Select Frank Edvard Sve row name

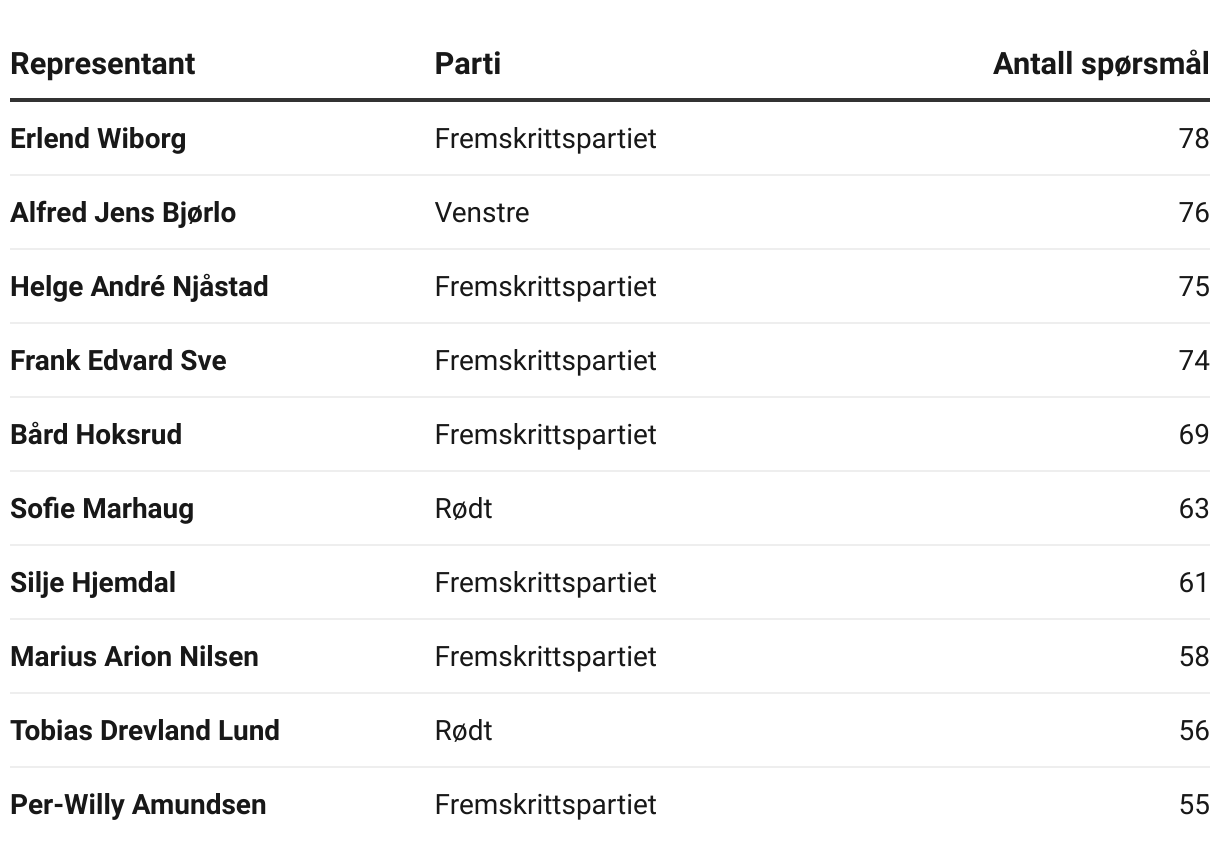click(x=118, y=360)
